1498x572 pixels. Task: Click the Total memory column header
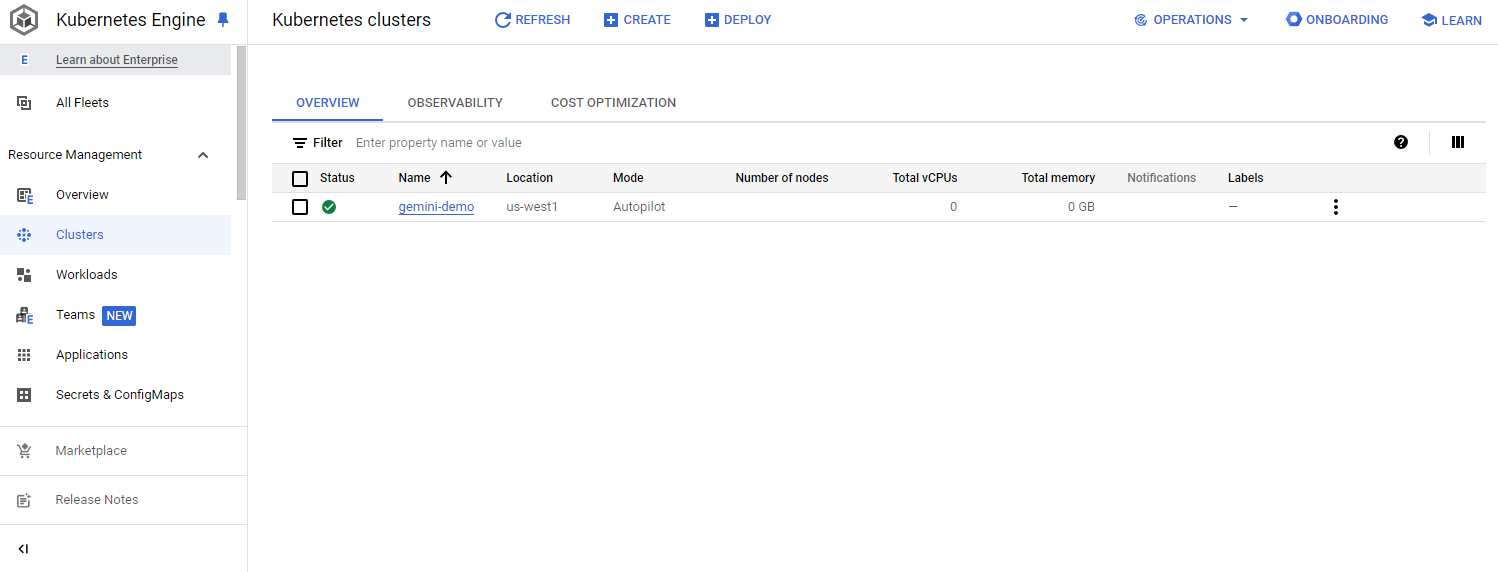[1058, 178]
